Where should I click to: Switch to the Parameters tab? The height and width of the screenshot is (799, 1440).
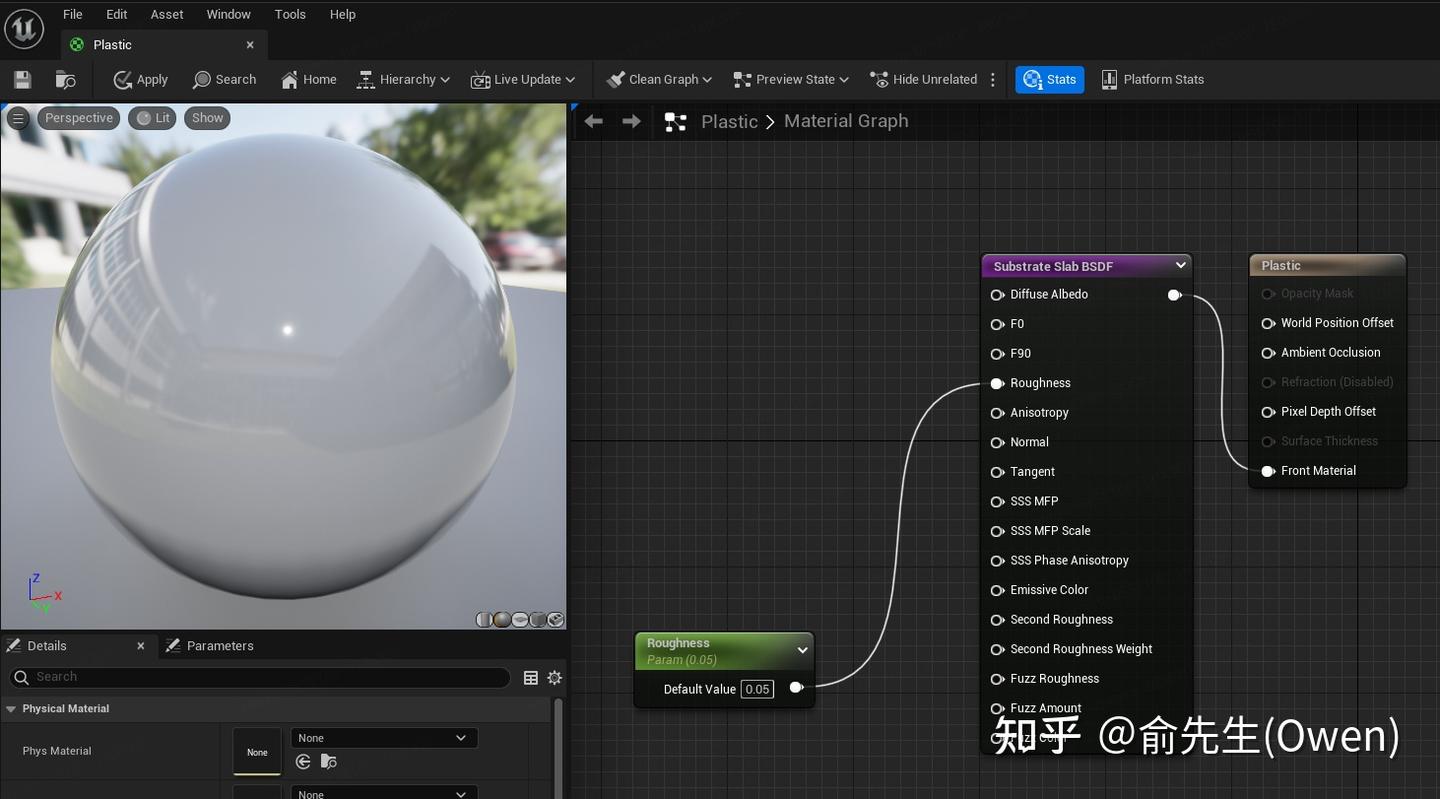219,646
